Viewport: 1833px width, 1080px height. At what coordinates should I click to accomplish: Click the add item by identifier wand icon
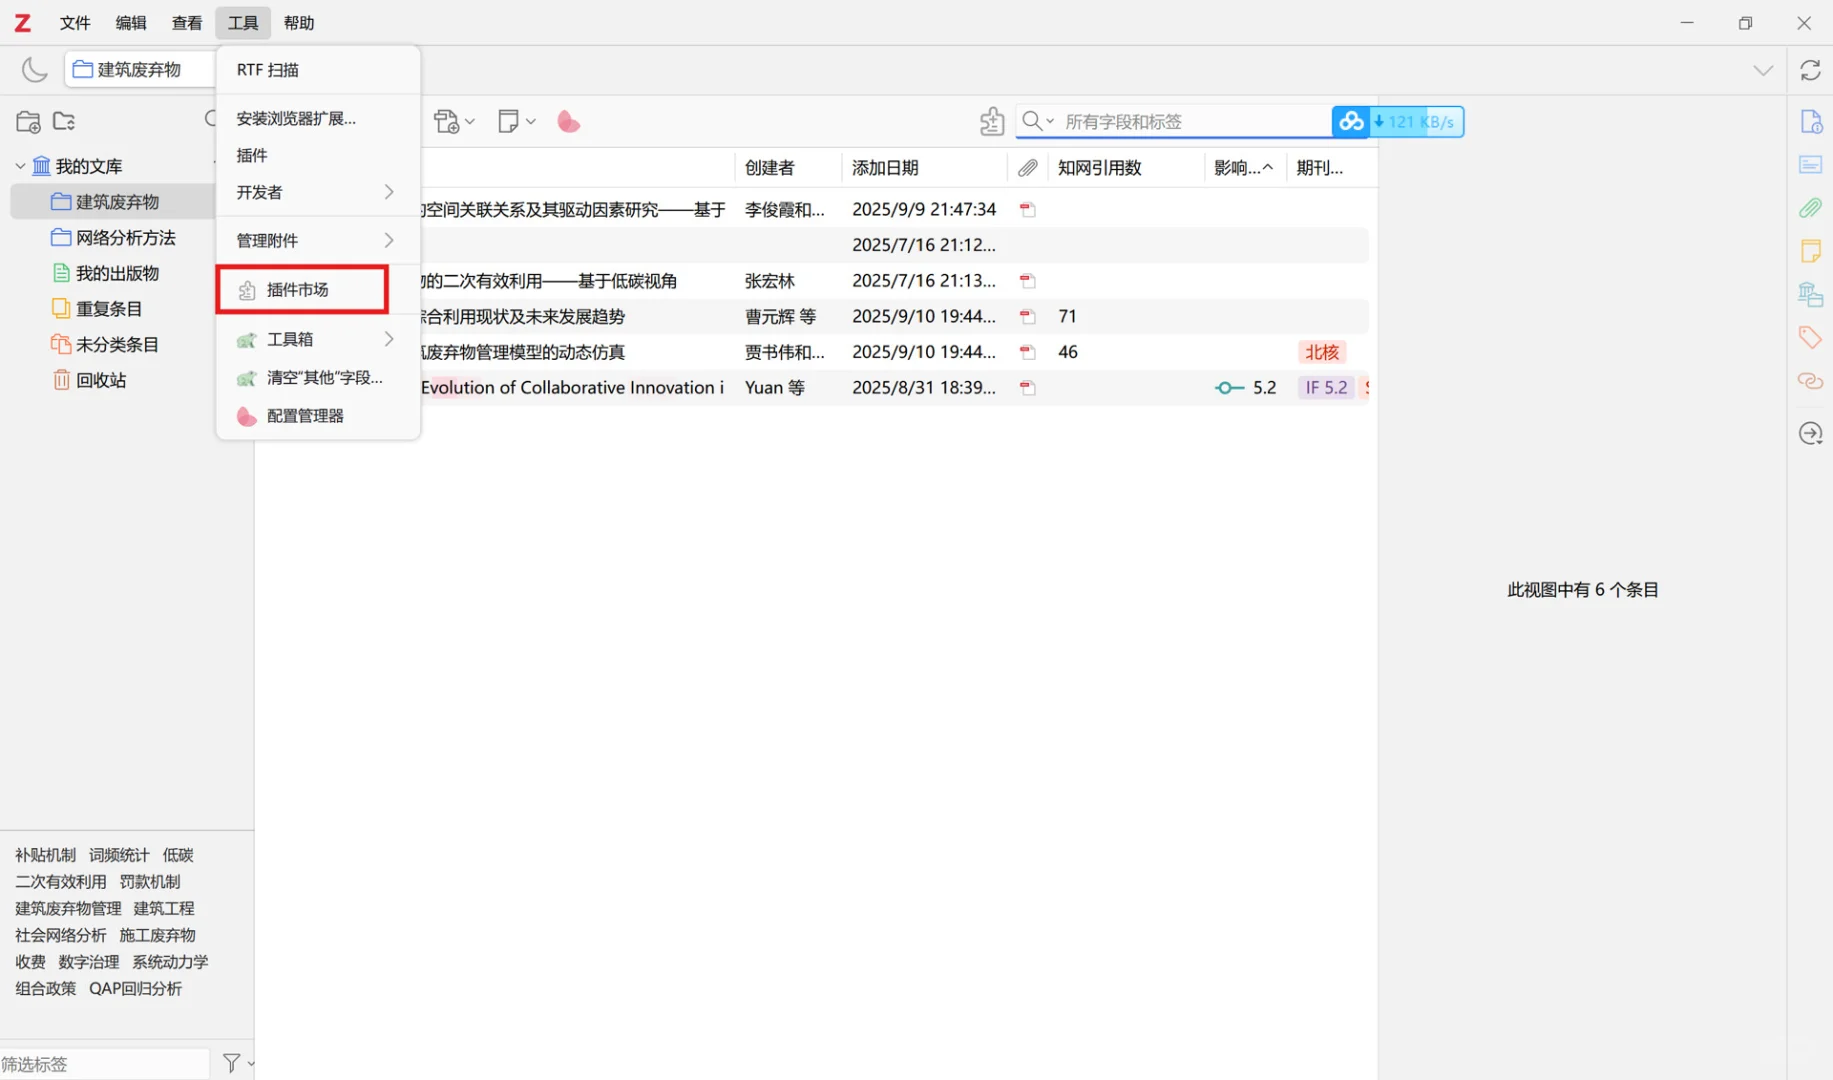(991, 120)
